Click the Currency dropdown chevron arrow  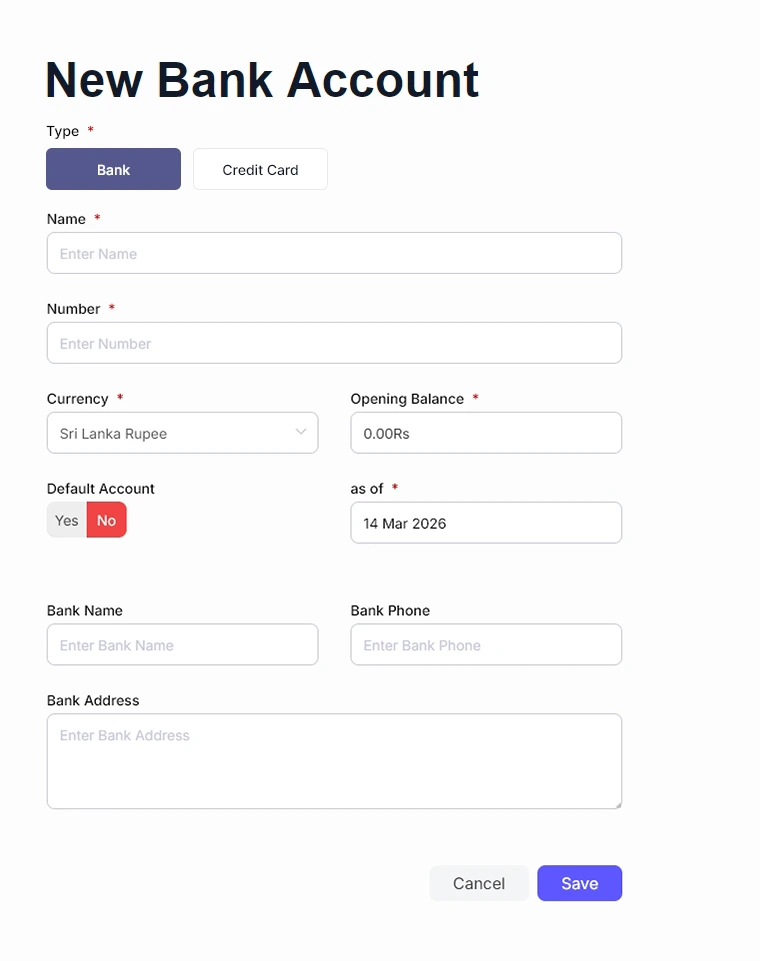301,432
